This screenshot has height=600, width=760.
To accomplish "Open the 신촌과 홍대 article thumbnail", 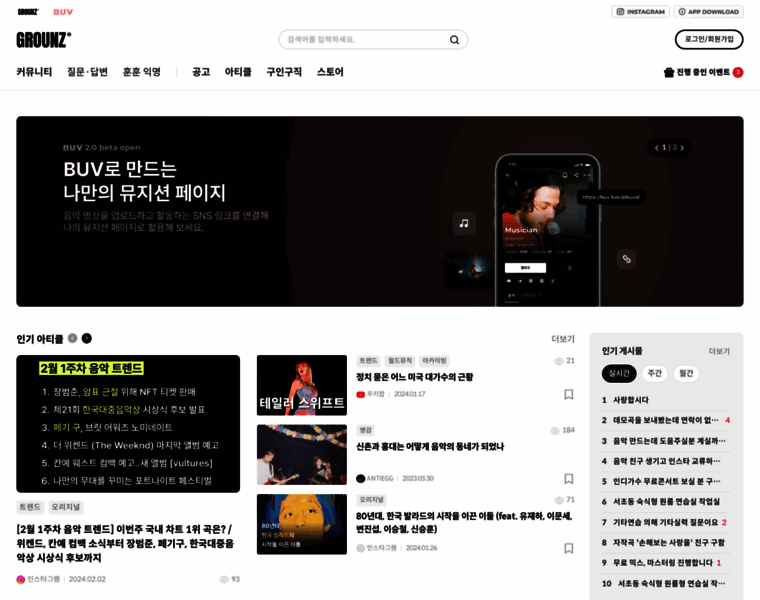I will pos(302,455).
